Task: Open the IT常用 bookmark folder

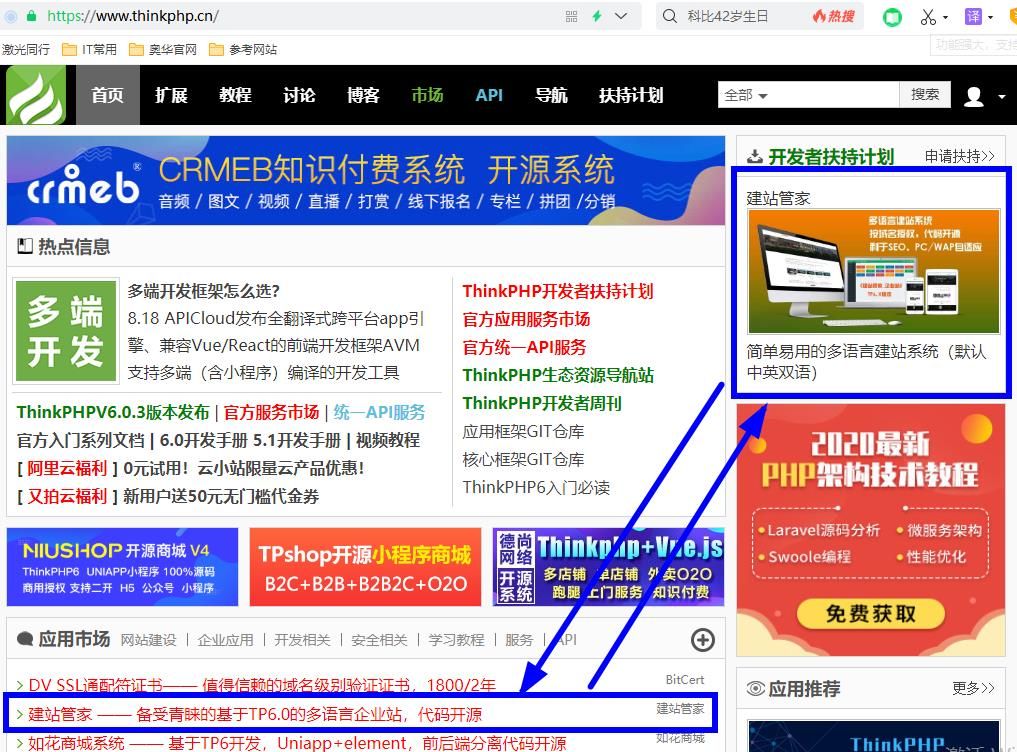Action: pos(90,49)
